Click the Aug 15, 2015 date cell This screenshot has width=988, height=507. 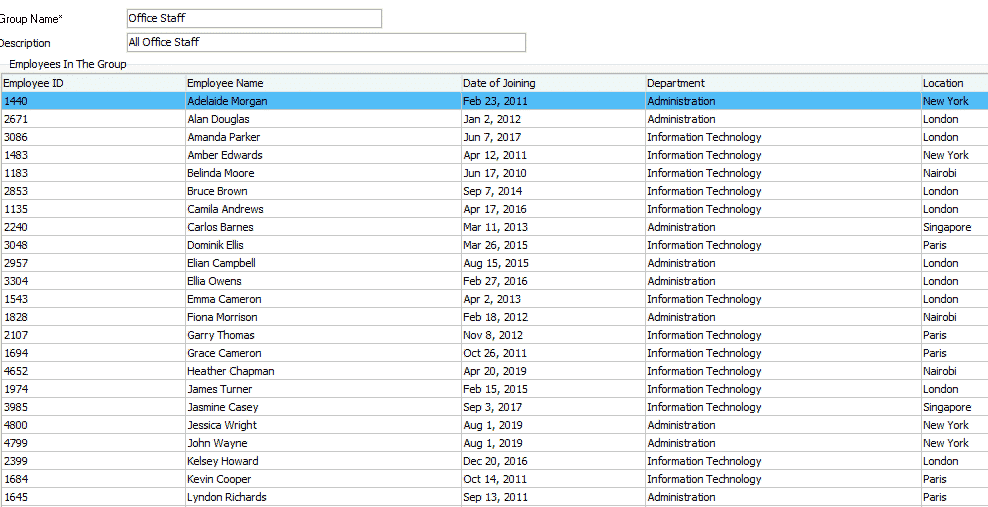[x=553, y=263]
